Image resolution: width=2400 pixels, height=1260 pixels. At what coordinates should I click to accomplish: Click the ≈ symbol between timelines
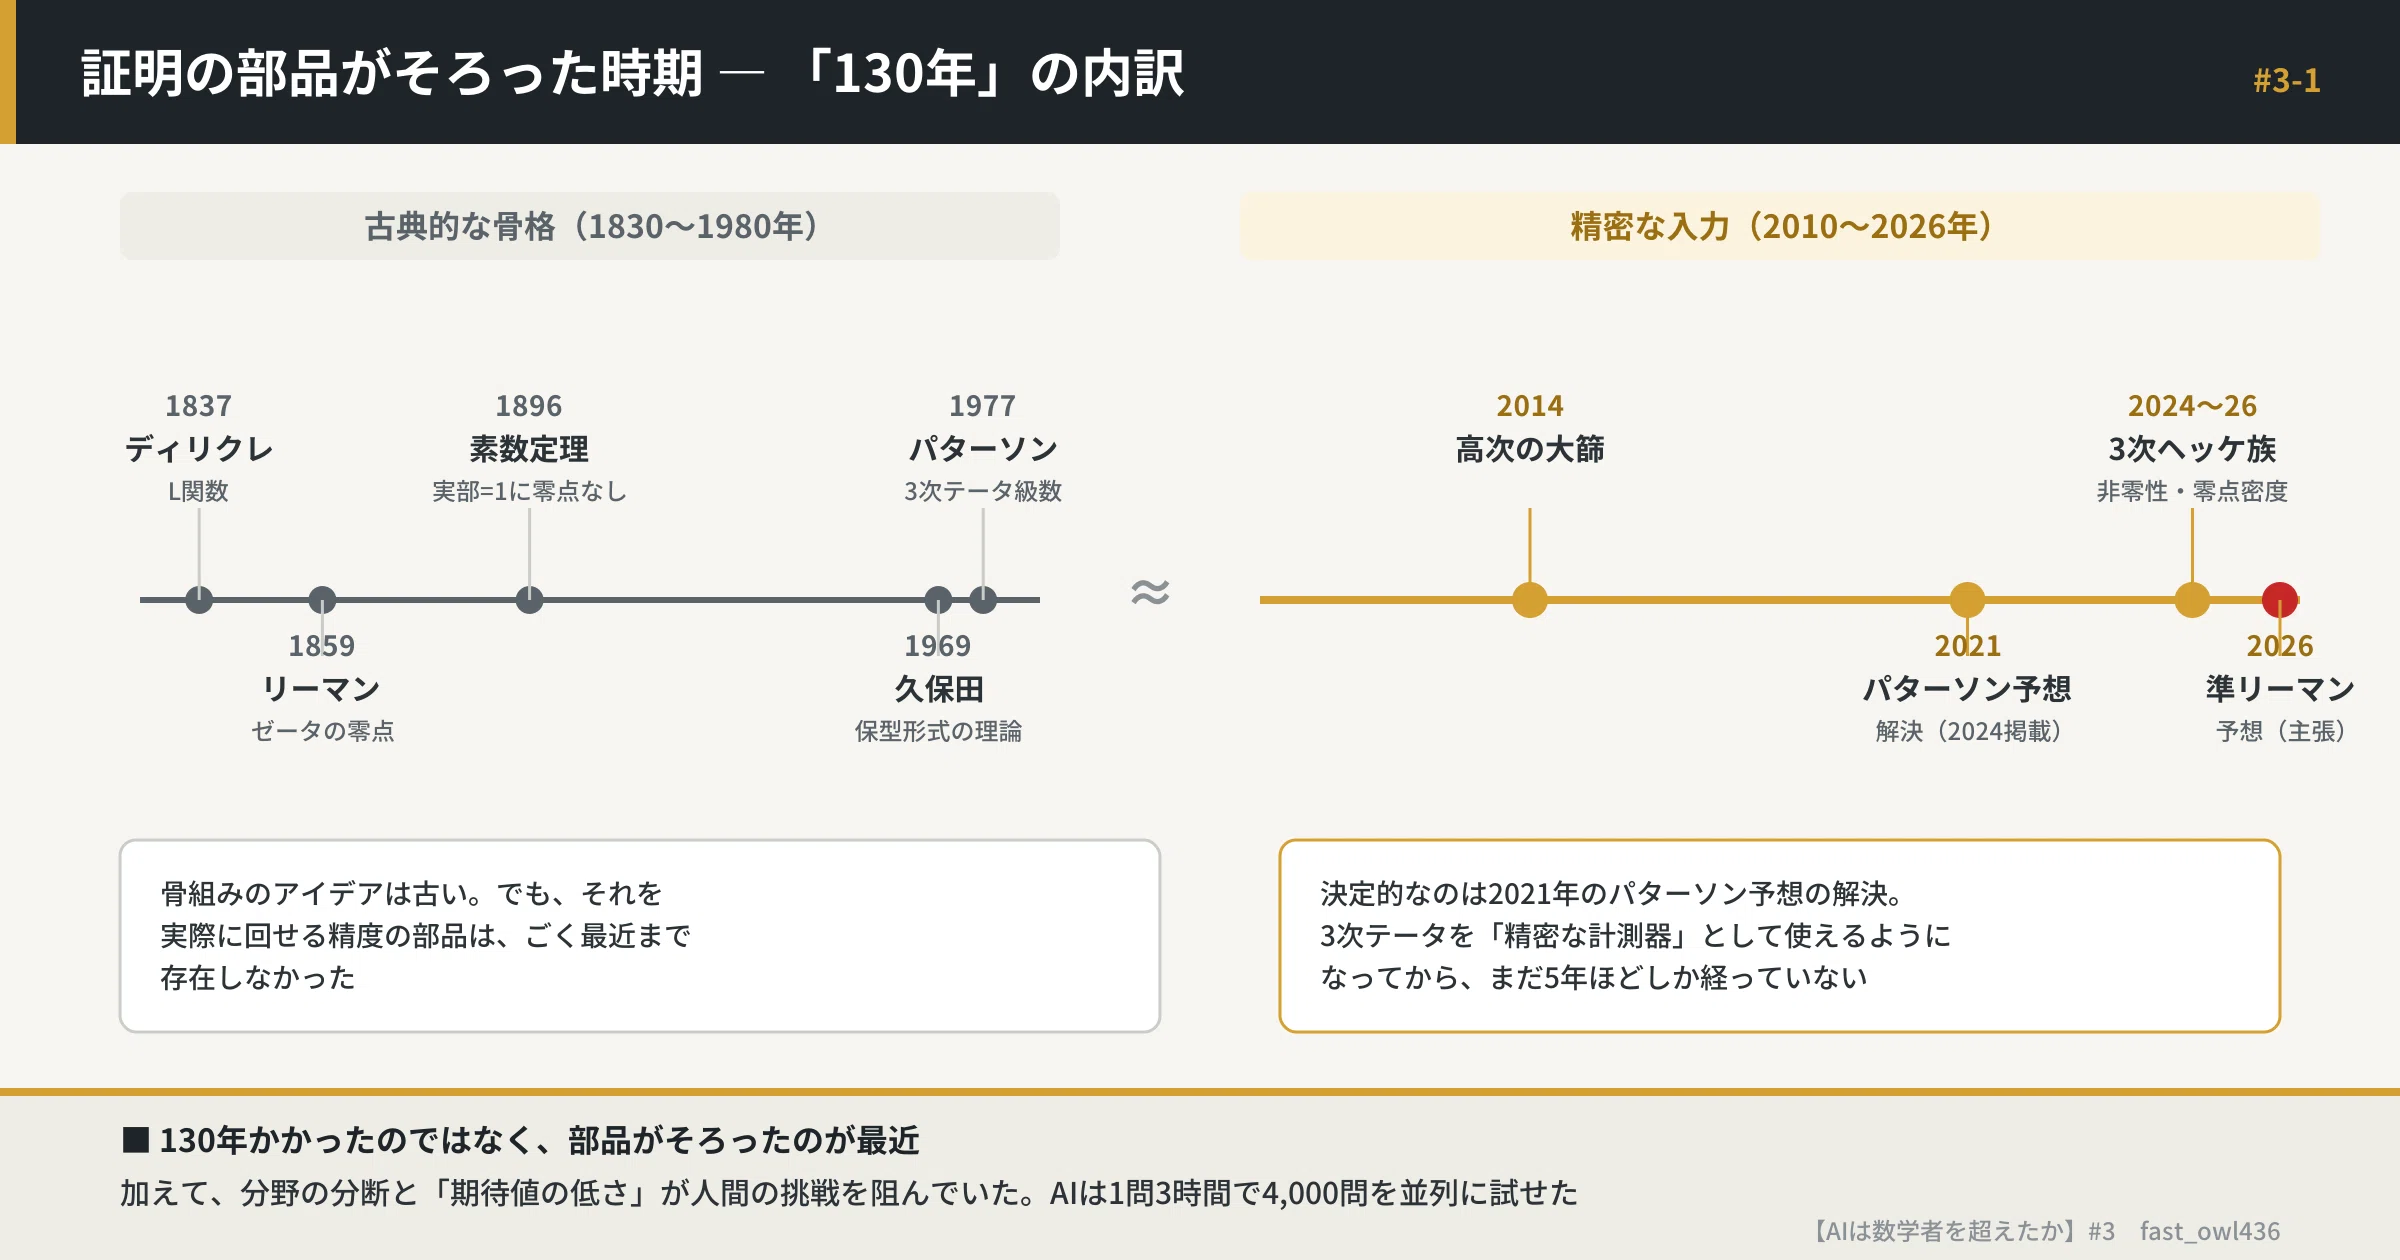coord(1150,593)
